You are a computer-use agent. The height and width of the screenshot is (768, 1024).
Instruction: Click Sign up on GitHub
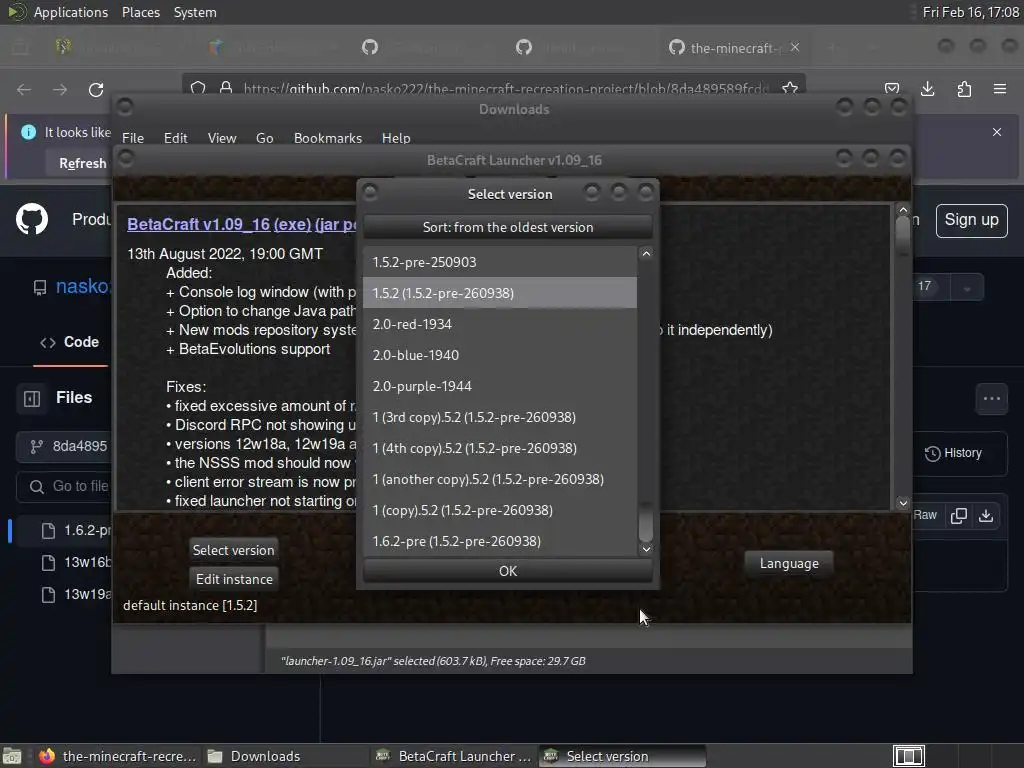(971, 221)
